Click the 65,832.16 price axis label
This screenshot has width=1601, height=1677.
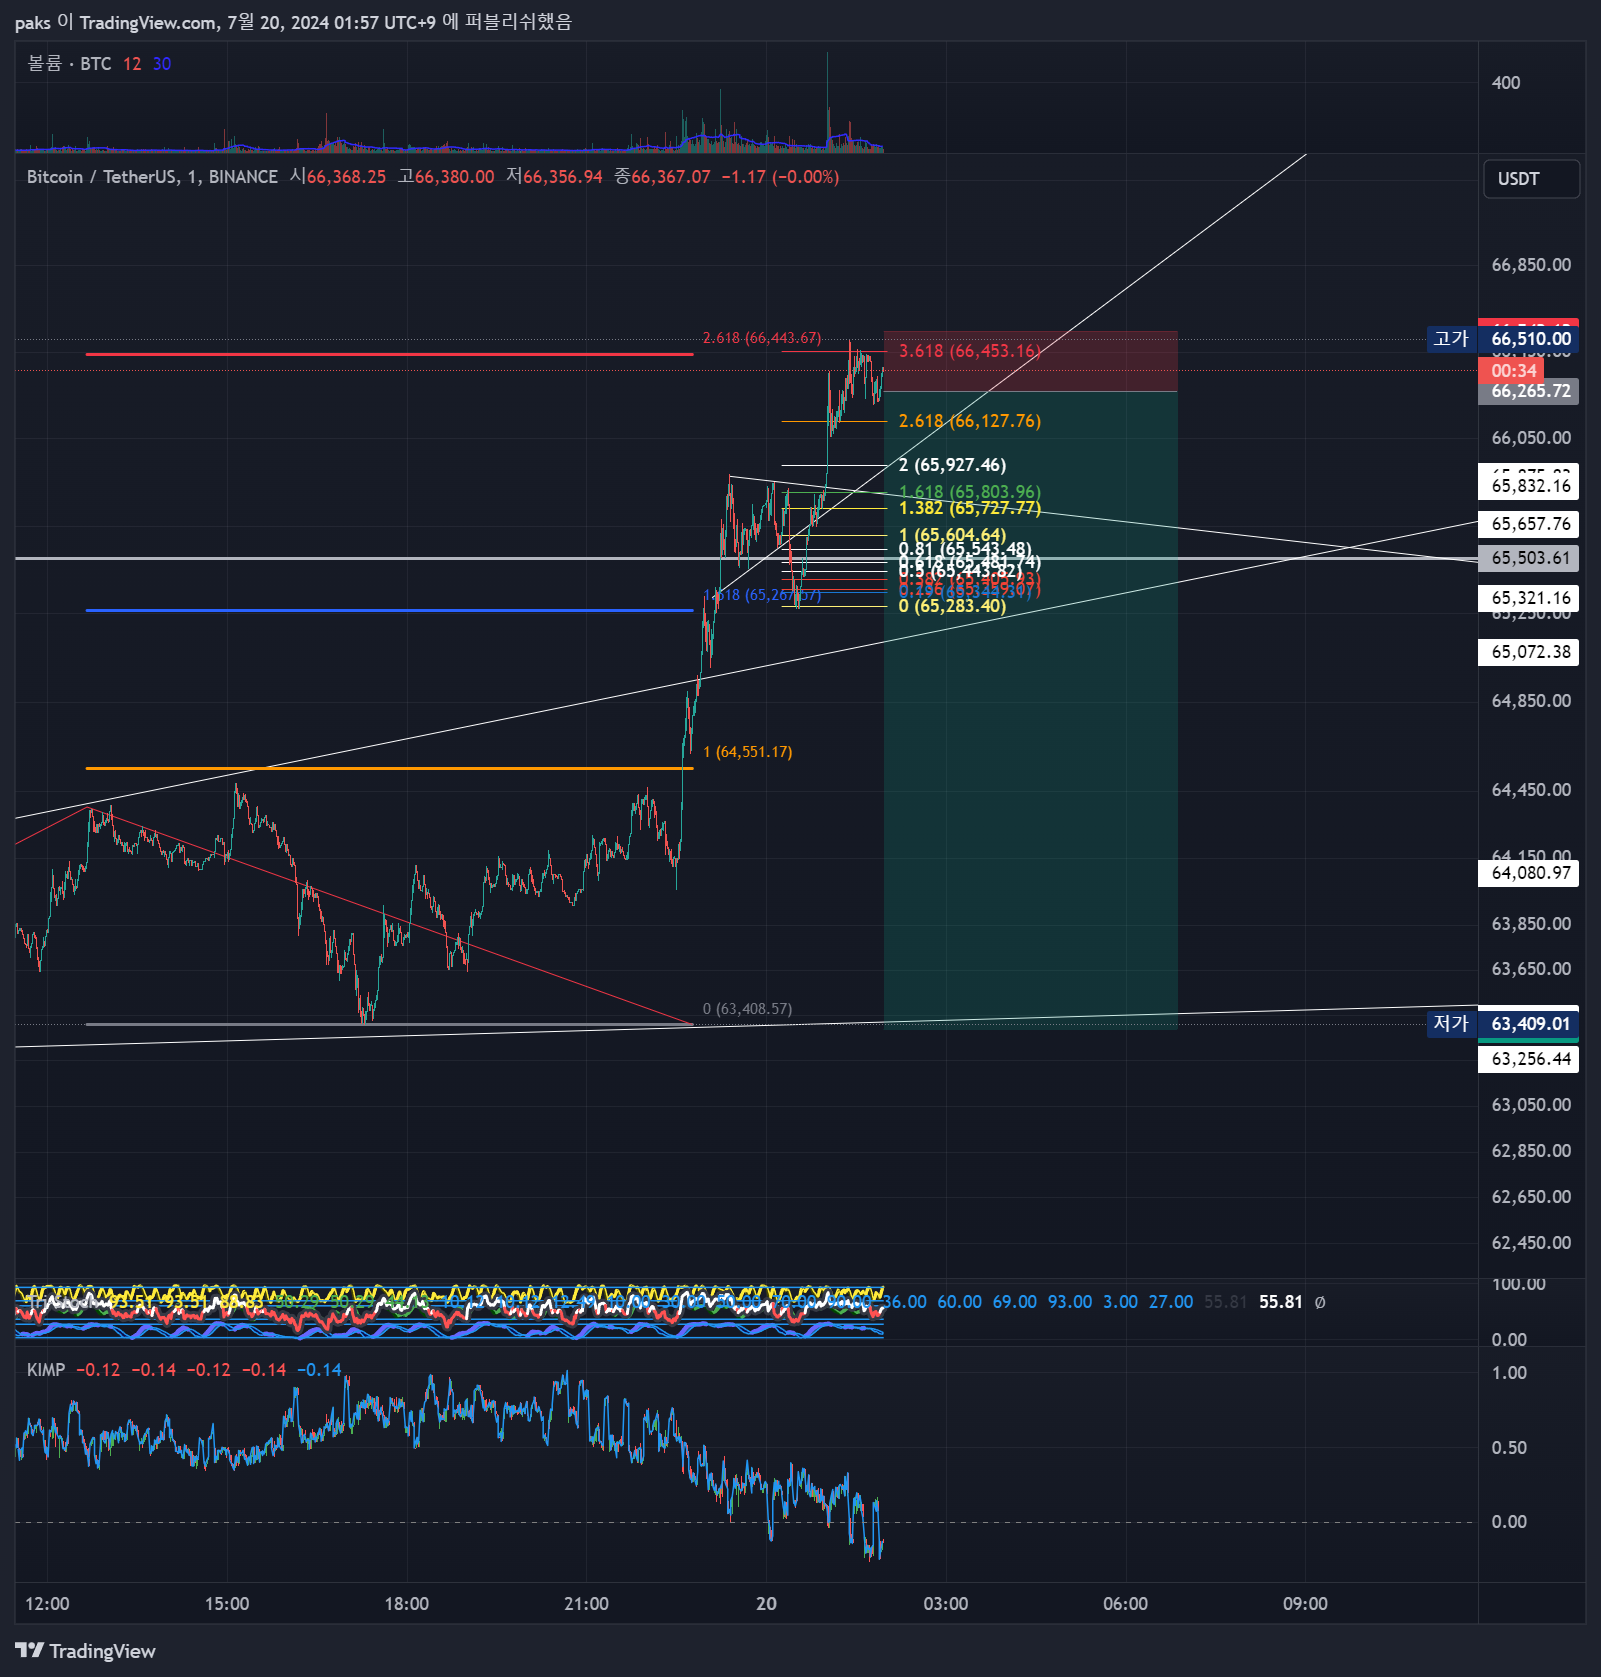pyautogui.click(x=1529, y=486)
